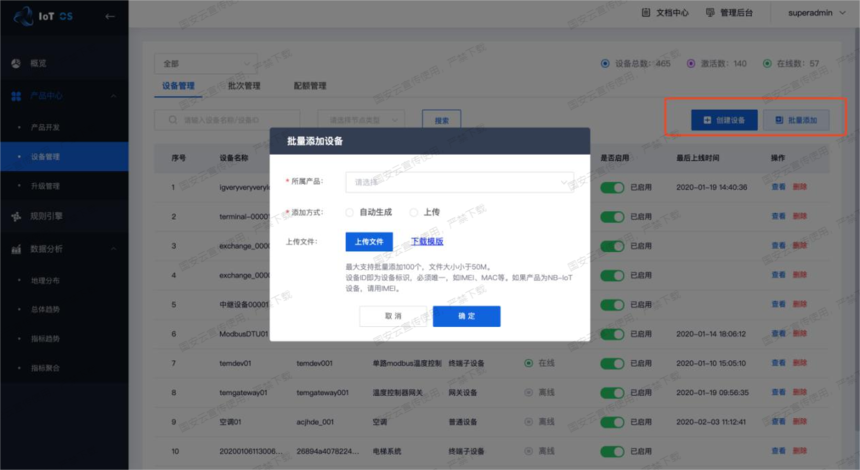Switch to the 设备管理 tab

click(178, 86)
